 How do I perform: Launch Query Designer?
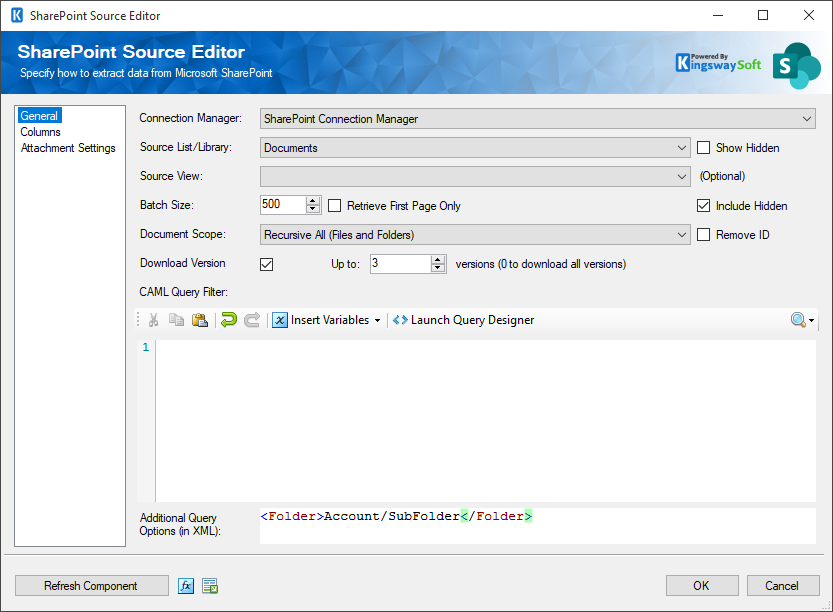click(x=463, y=320)
